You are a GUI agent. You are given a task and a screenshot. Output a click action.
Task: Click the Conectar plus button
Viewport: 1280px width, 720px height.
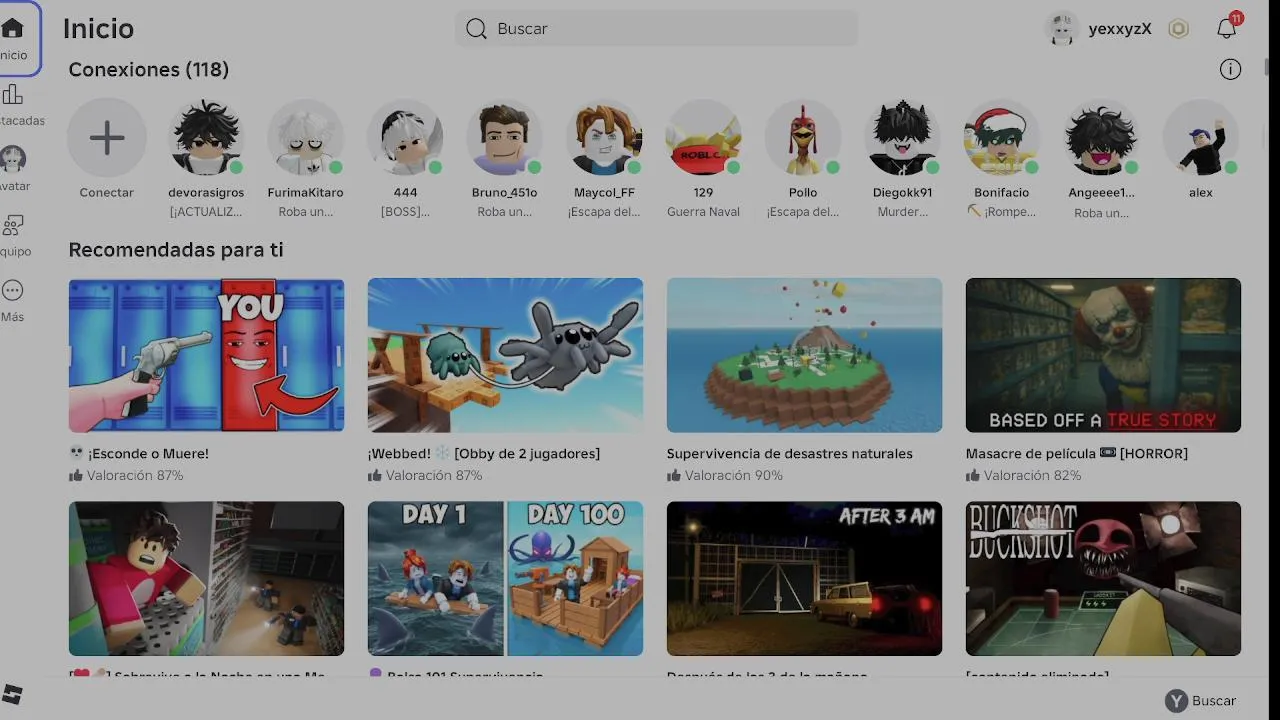pyautogui.click(x=107, y=138)
